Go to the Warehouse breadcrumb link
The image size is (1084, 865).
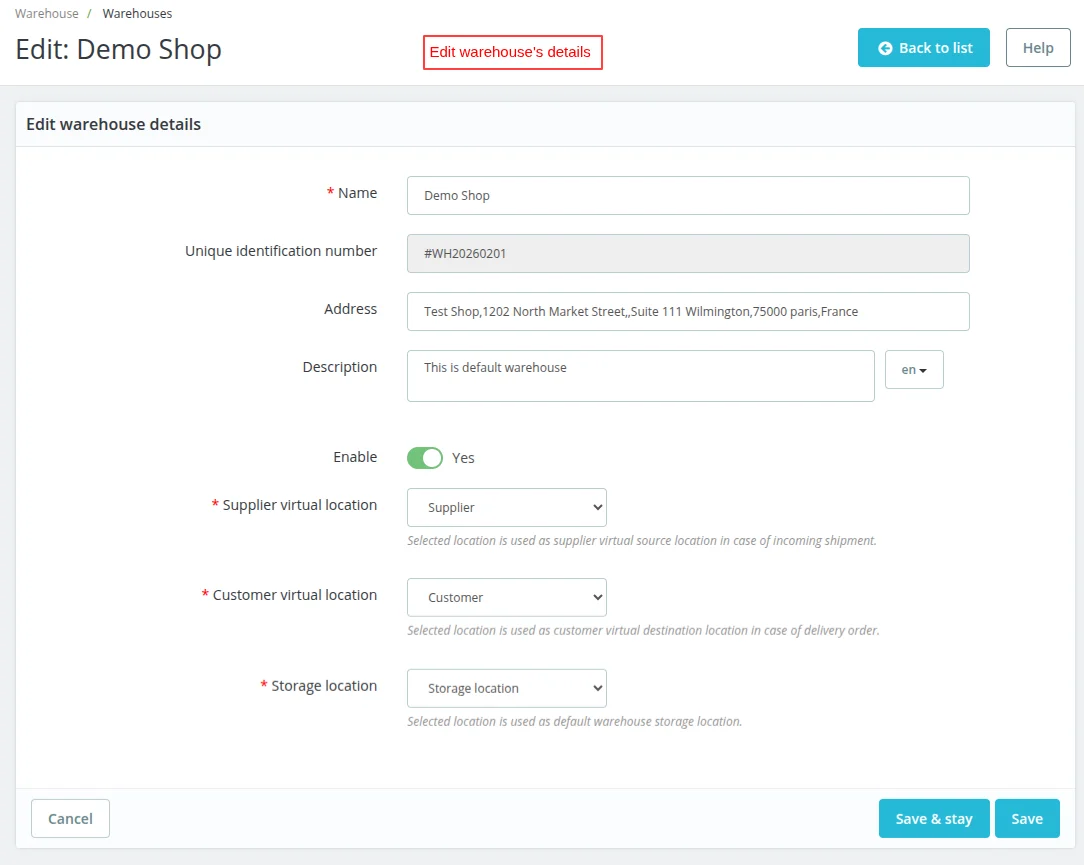[x=47, y=14]
